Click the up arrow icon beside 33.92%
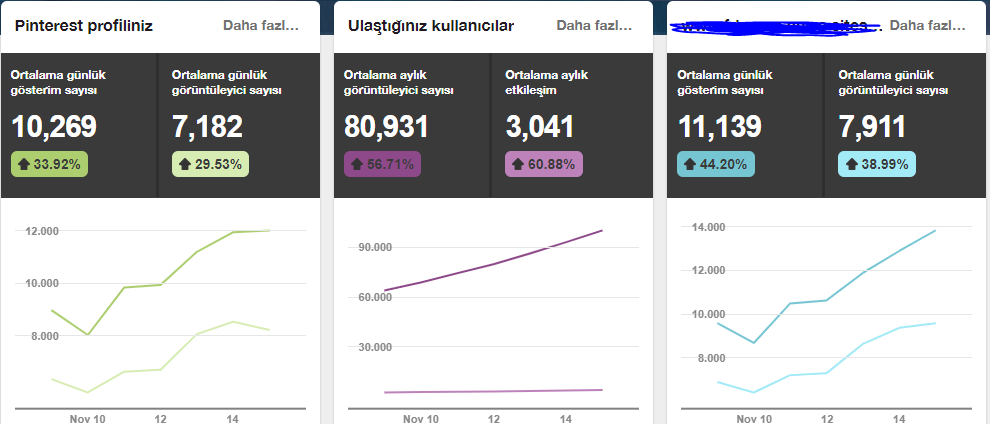This screenshot has height=424, width=990. point(24,165)
